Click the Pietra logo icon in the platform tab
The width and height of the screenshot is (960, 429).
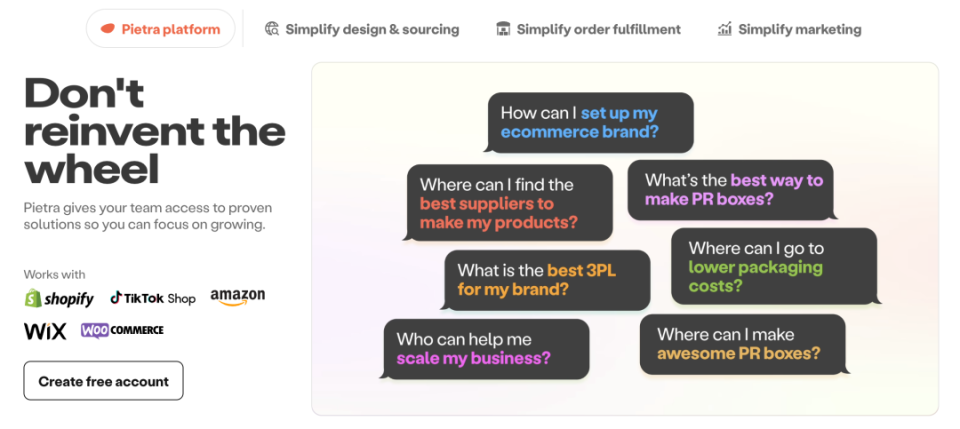point(108,29)
